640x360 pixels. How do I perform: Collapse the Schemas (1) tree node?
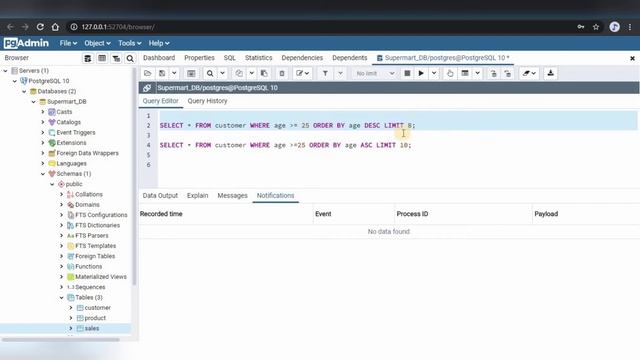43,174
